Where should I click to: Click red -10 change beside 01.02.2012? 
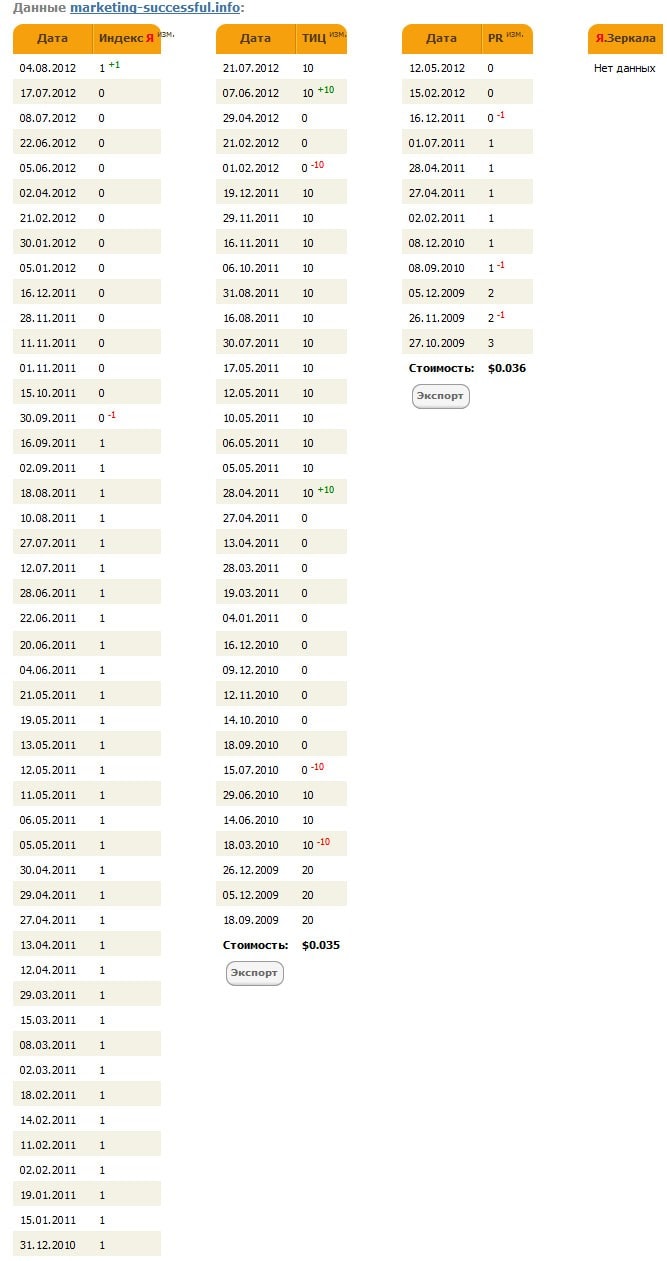(317, 165)
